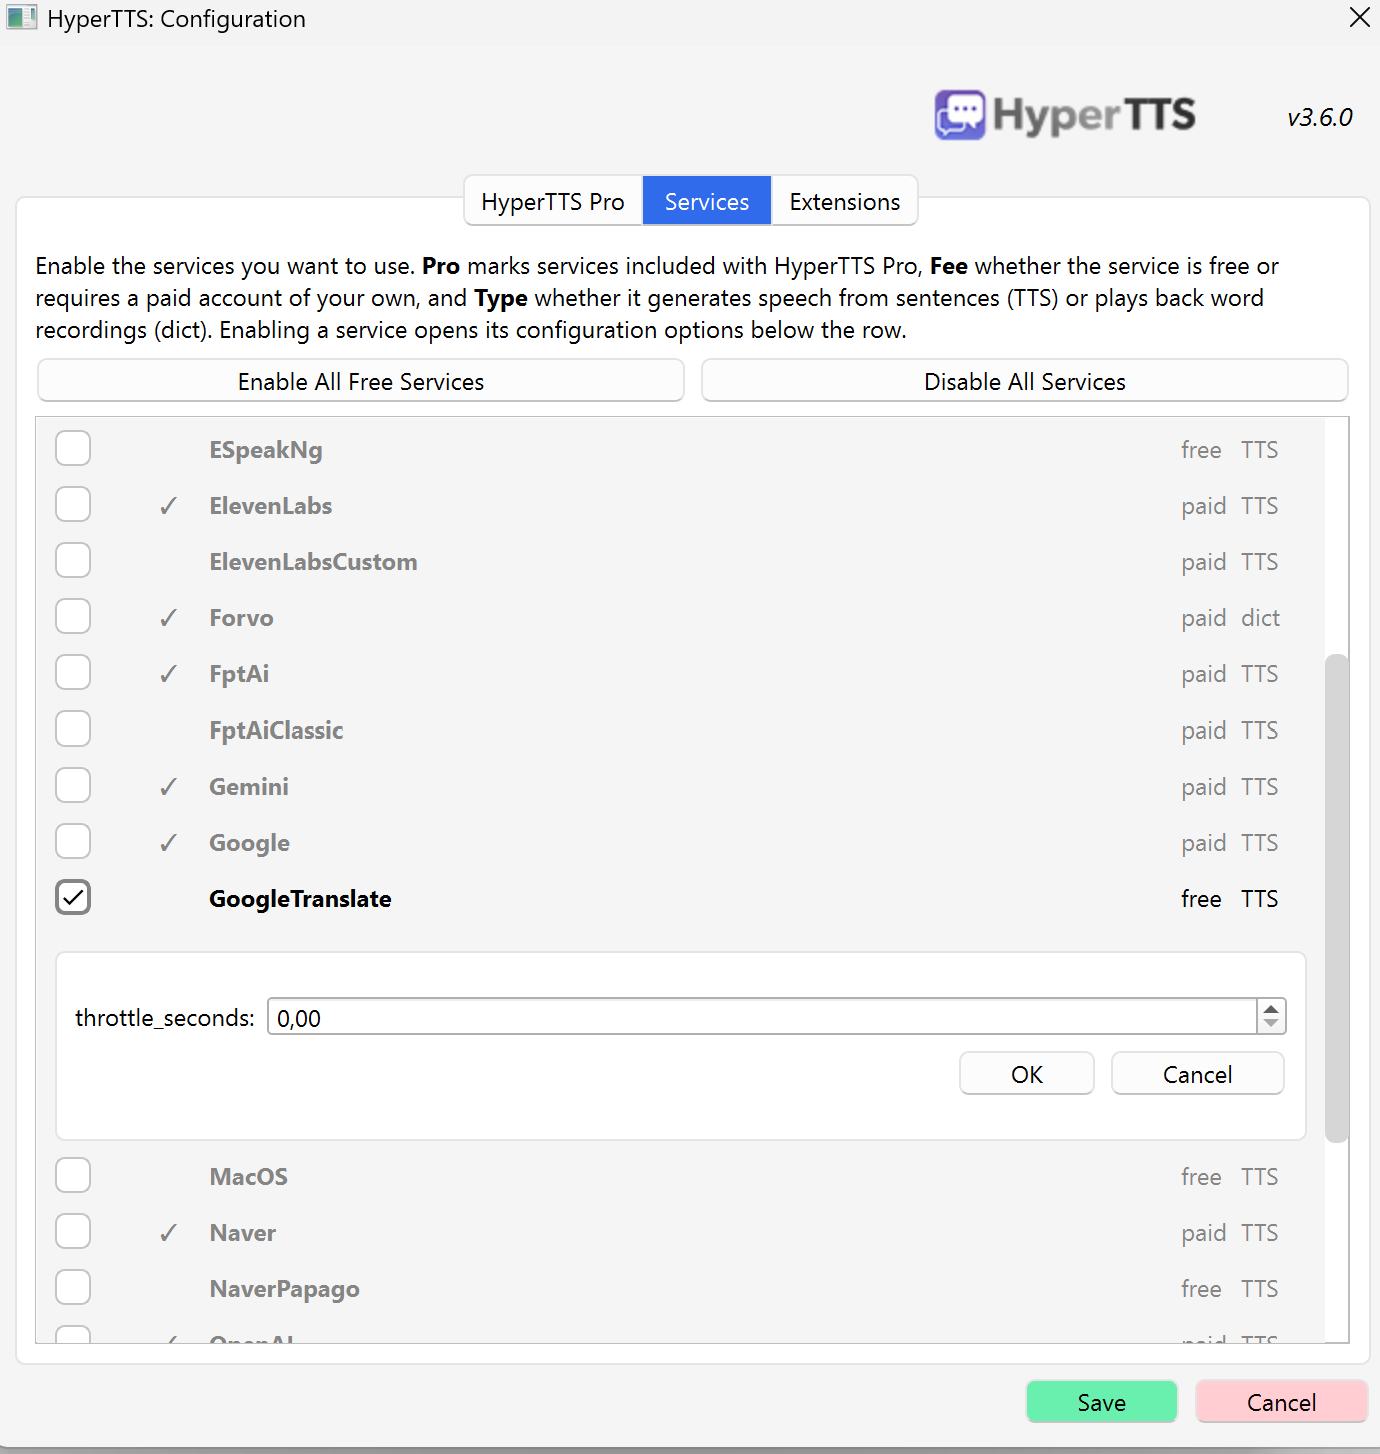
Task: Enable the MacOS service checkbox
Action: coord(73,1175)
